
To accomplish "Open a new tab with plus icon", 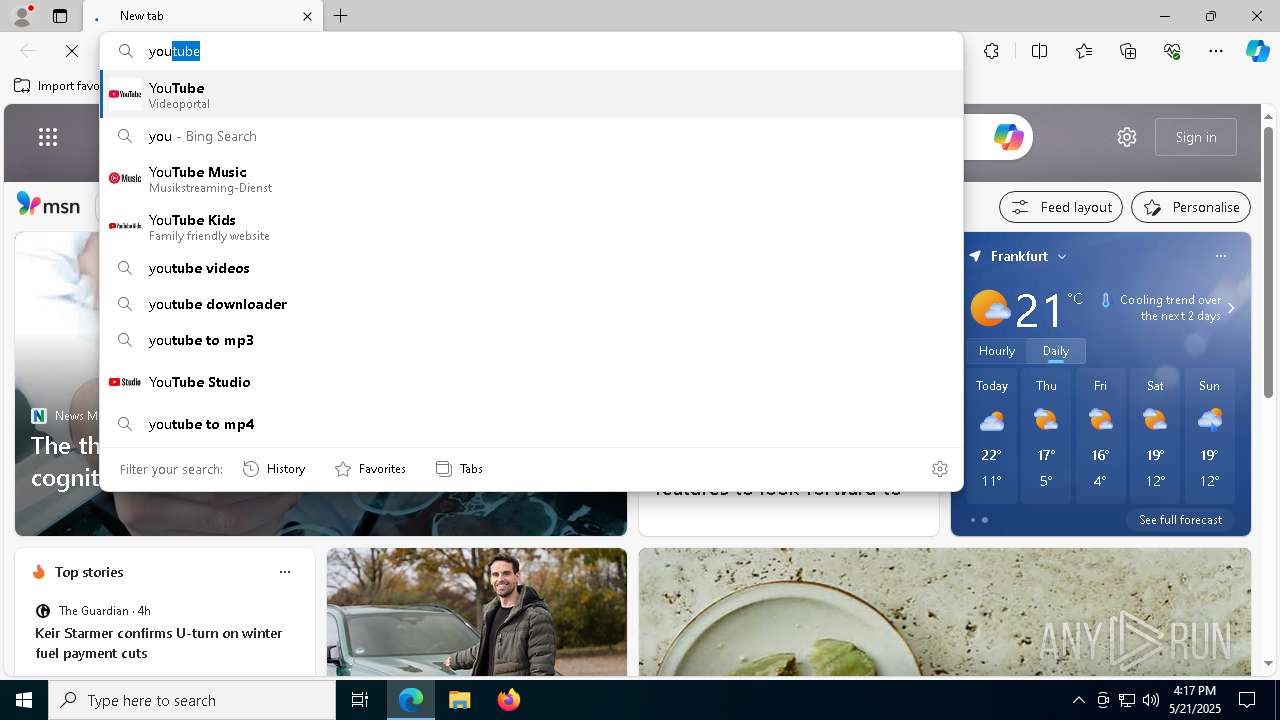I will tap(341, 16).
